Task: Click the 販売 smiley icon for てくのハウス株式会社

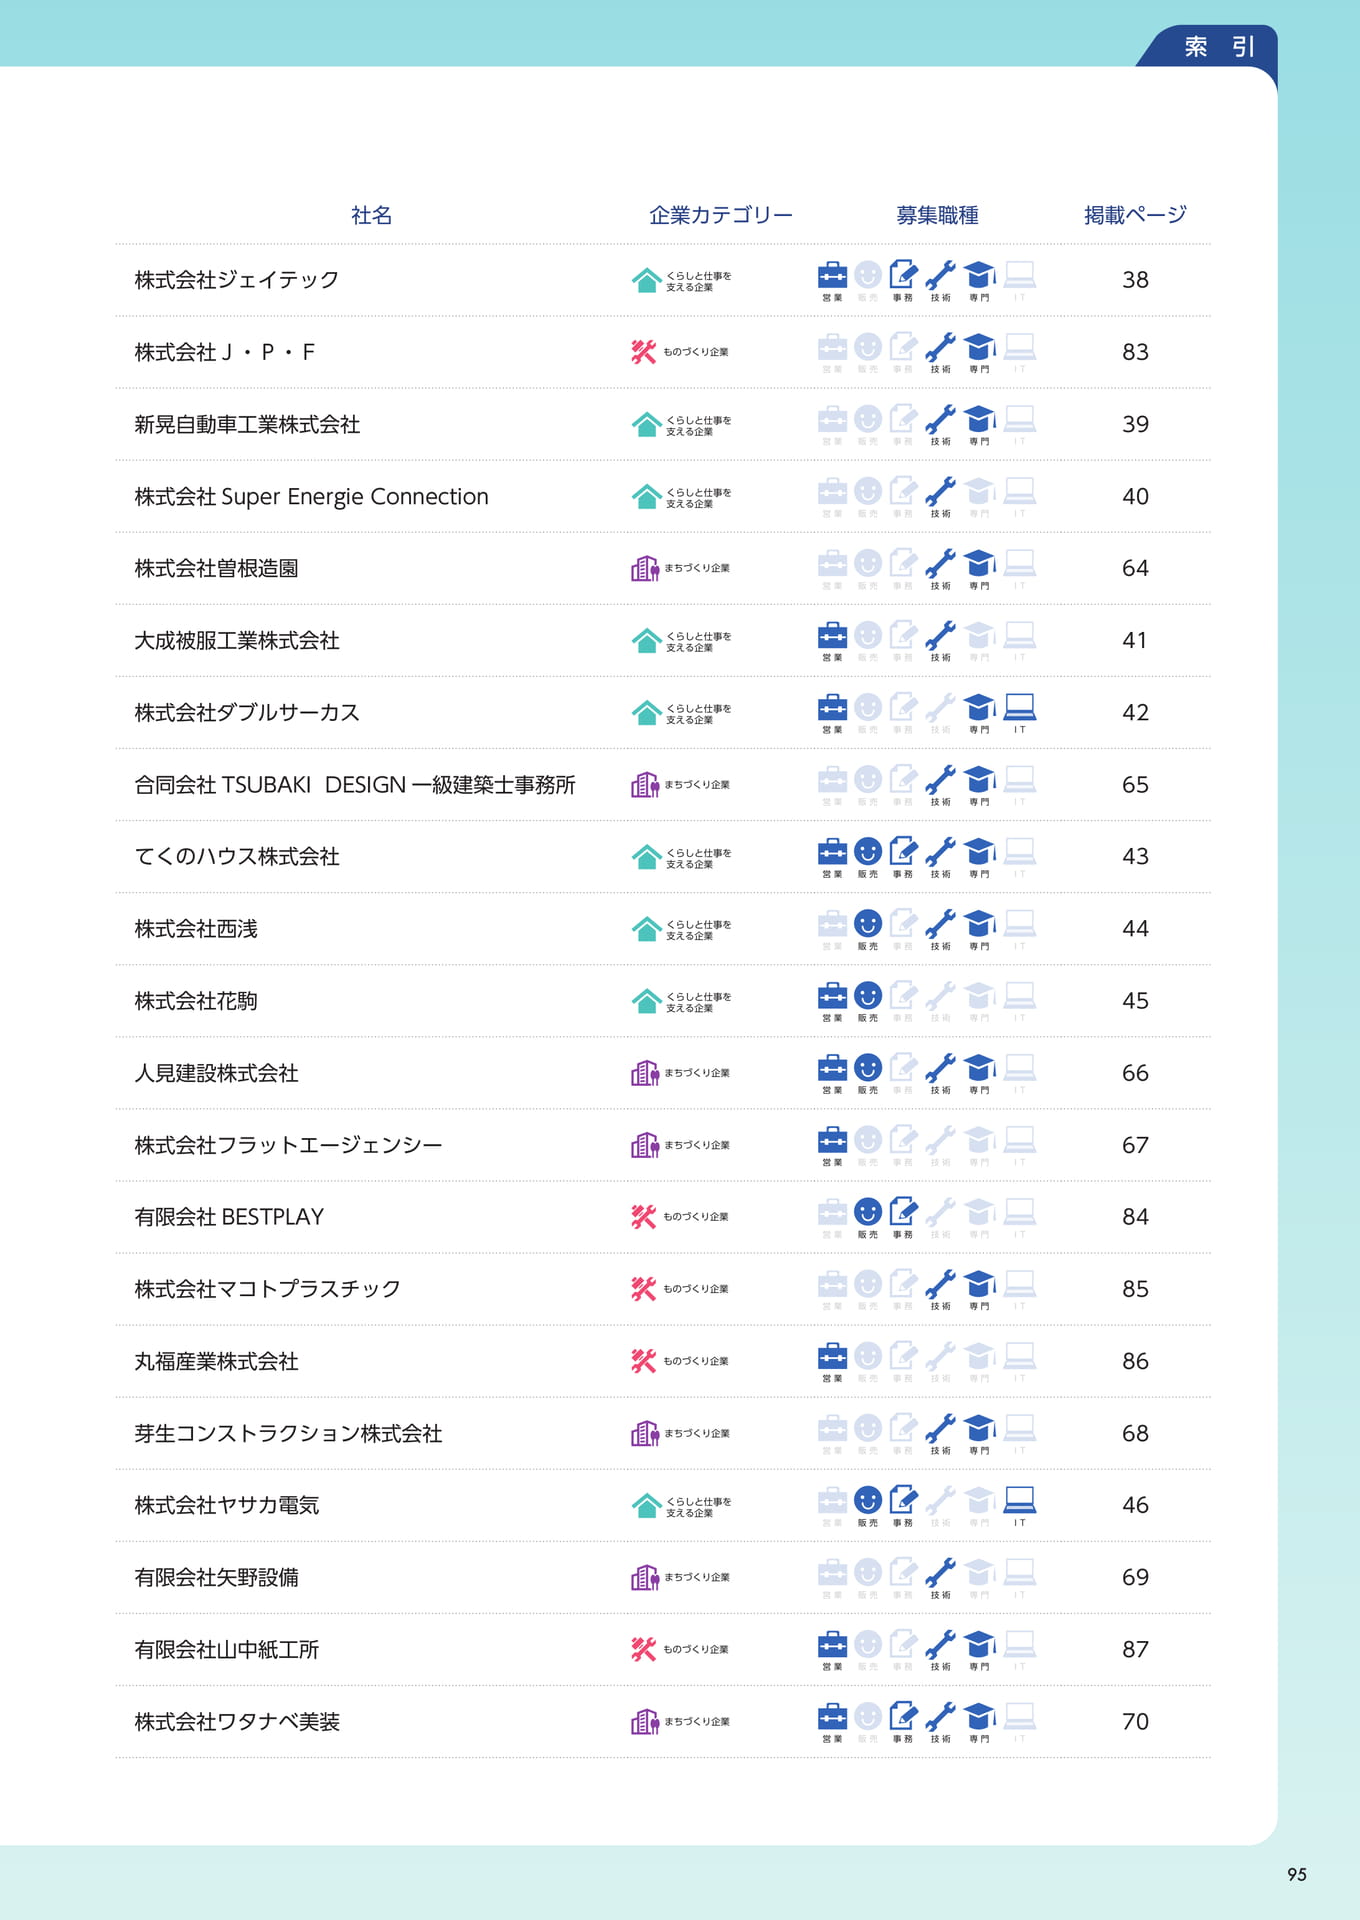Action: point(868,851)
